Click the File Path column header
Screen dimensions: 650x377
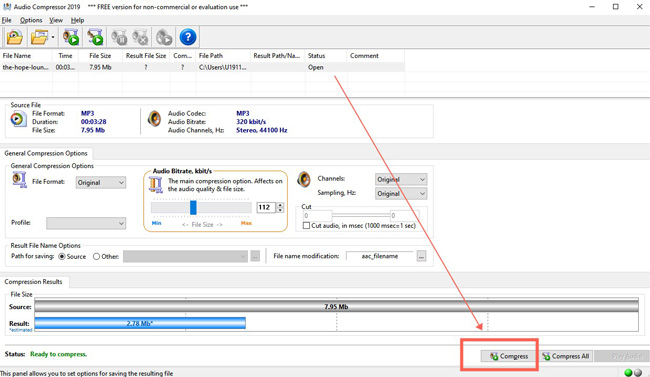[223, 56]
